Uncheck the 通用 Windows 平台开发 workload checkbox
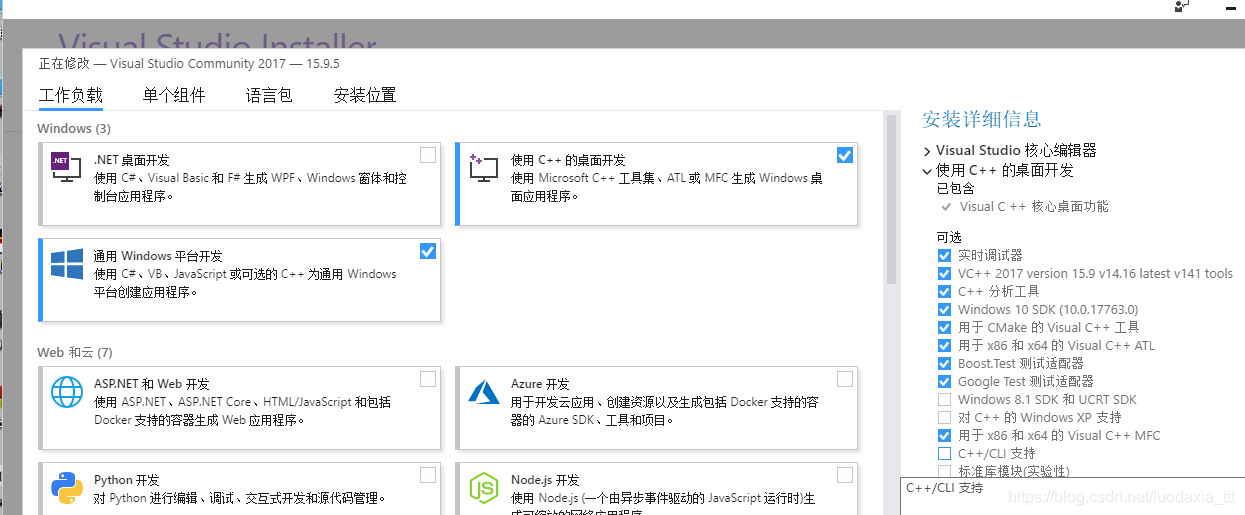The height and width of the screenshot is (515, 1245). 428,251
